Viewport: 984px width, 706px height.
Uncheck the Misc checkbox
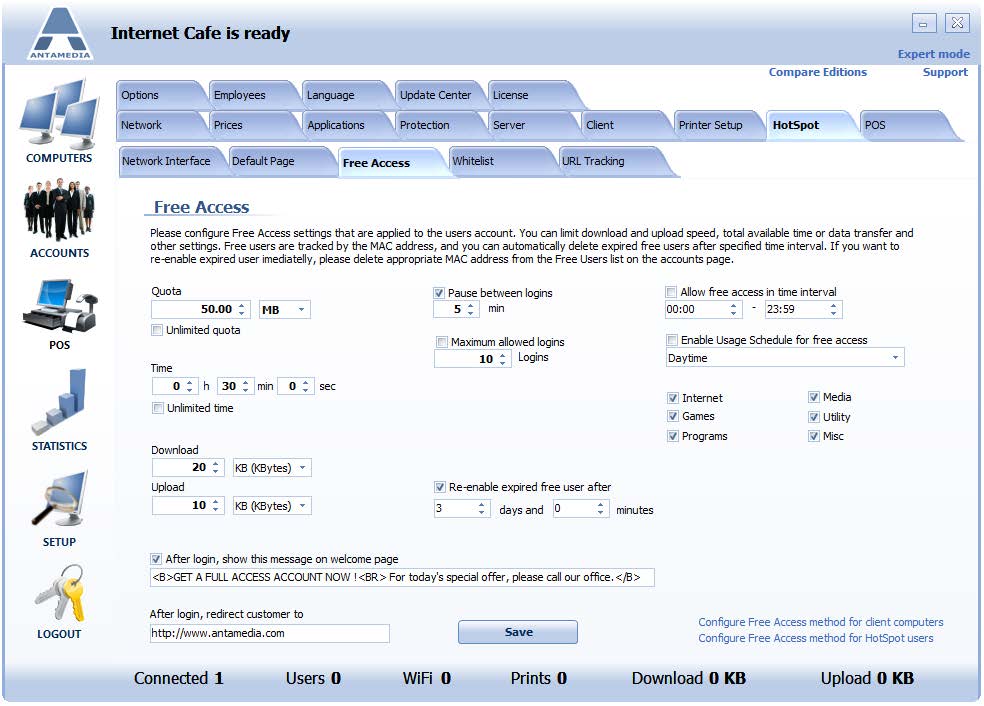point(814,436)
